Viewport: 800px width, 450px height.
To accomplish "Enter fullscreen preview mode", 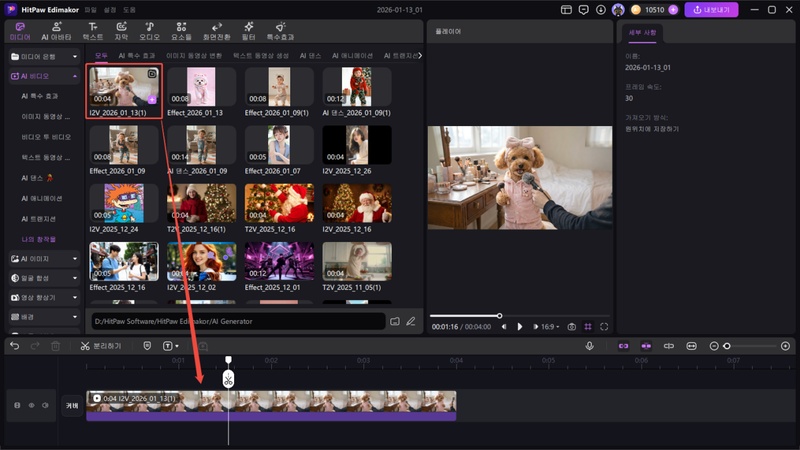I will (x=604, y=327).
